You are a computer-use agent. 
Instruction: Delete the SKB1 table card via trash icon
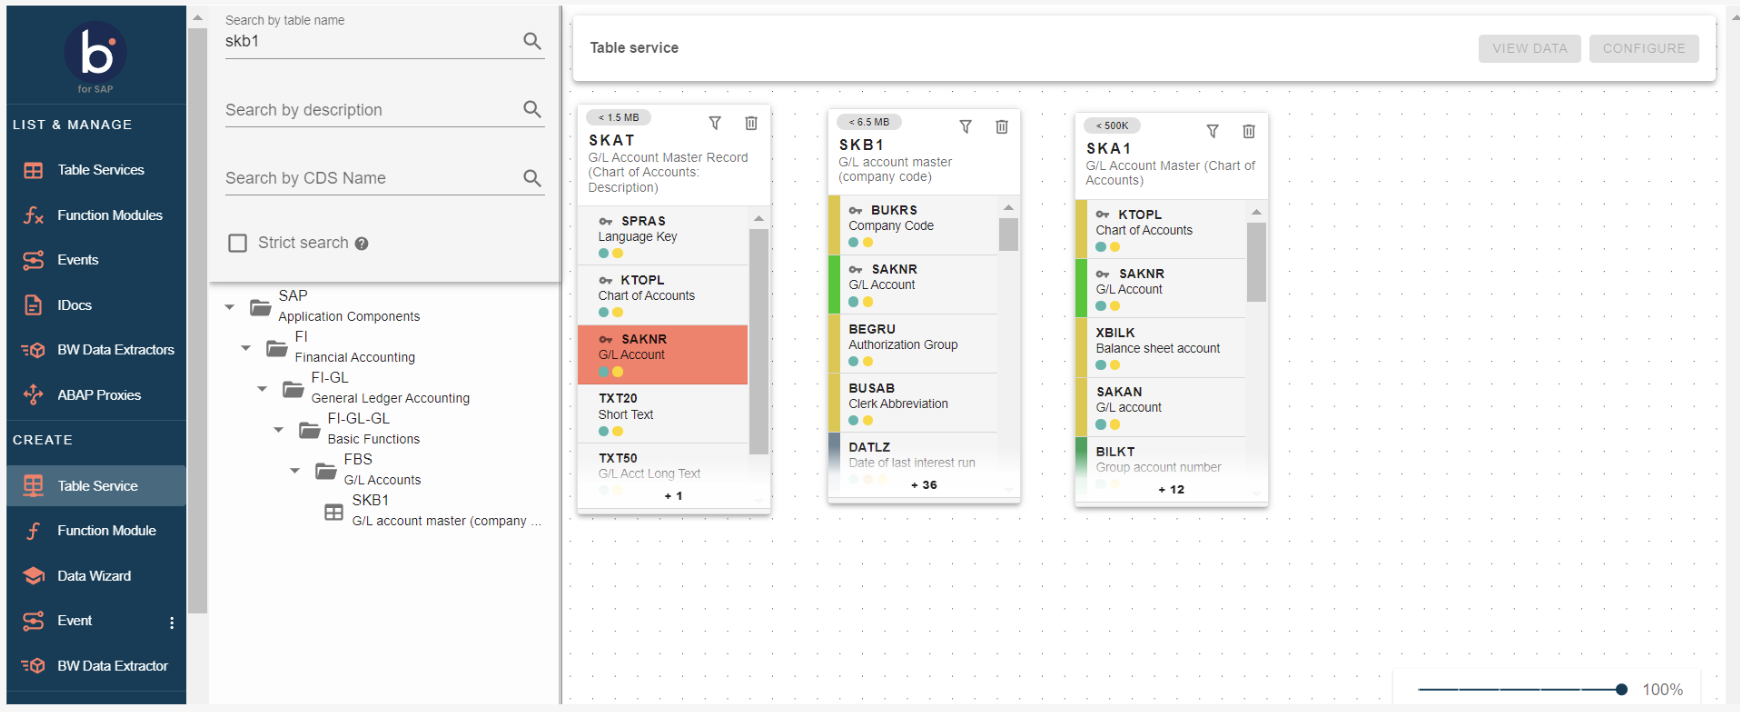click(x=1001, y=127)
